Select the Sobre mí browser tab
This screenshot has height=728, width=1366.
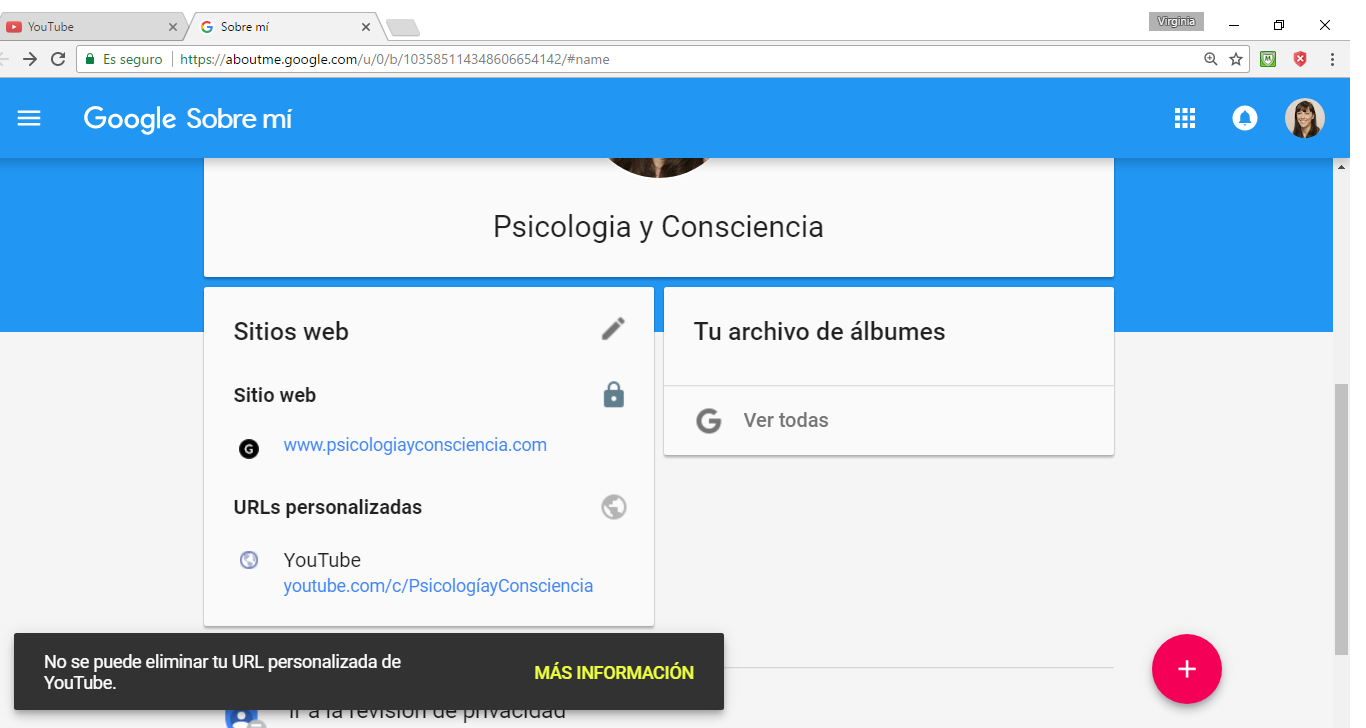click(x=285, y=27)
